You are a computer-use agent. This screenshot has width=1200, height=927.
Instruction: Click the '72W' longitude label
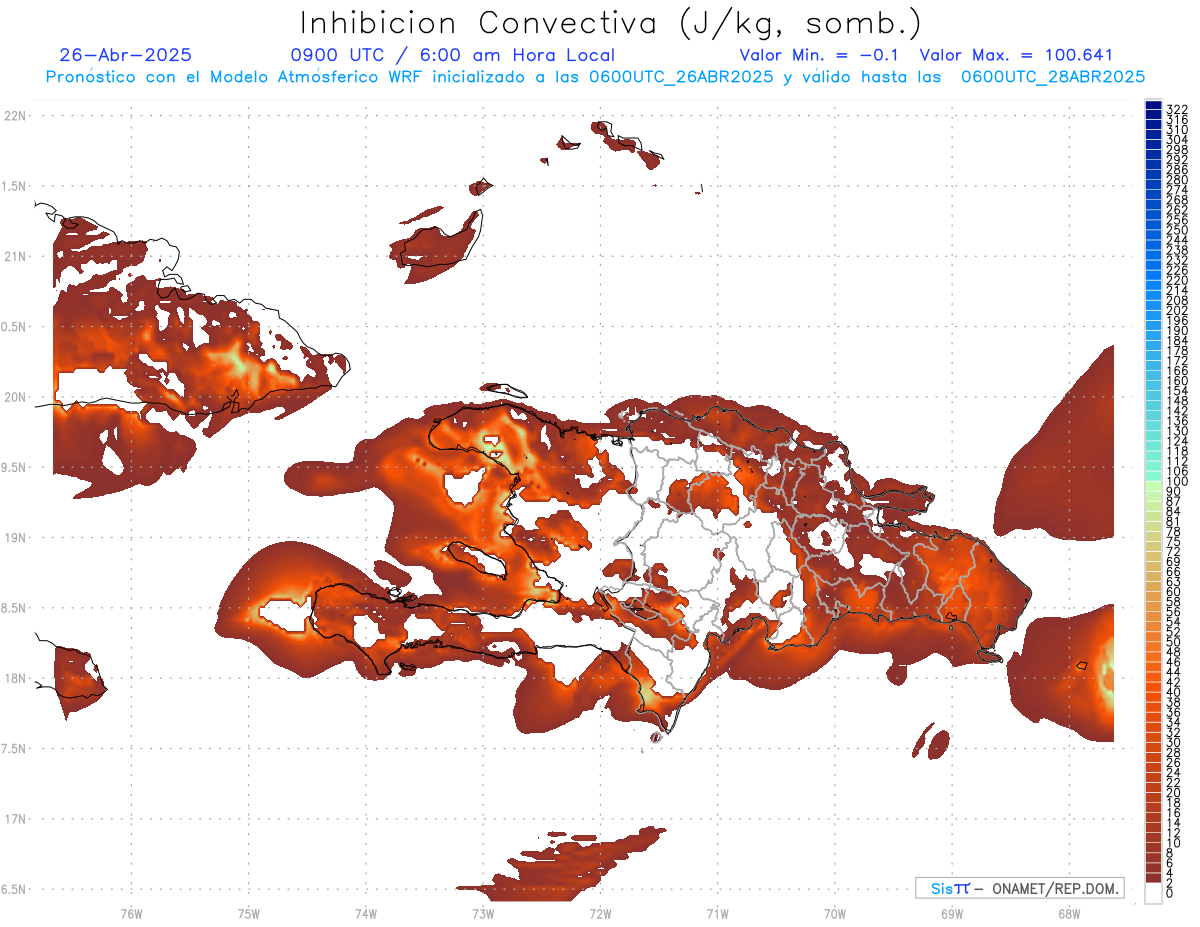600,913
